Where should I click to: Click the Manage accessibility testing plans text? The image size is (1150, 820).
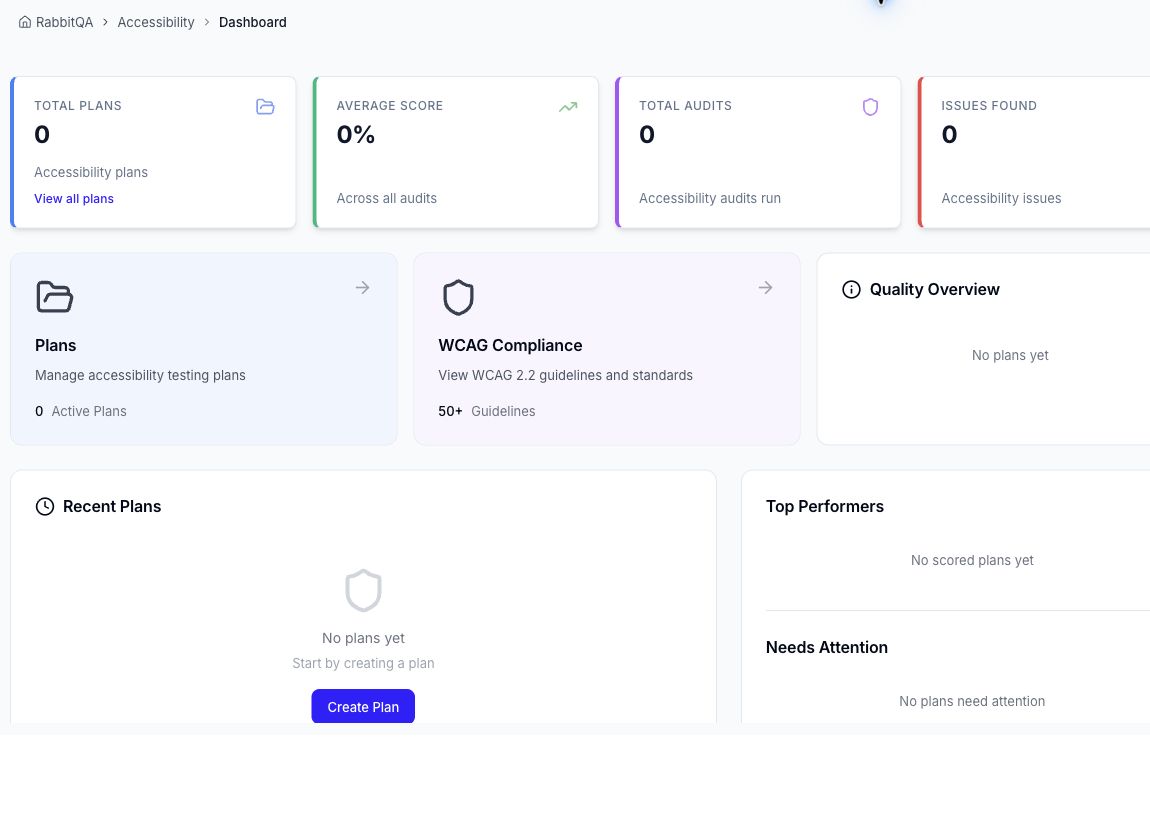(x=140, y=376)
